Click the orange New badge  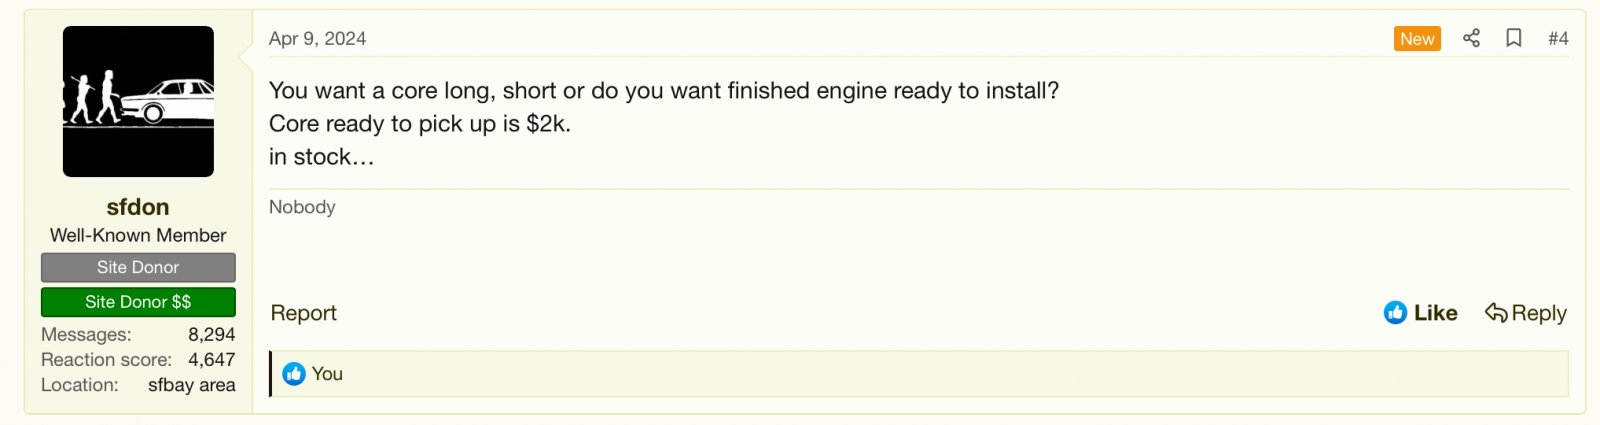click(1417, 39)
